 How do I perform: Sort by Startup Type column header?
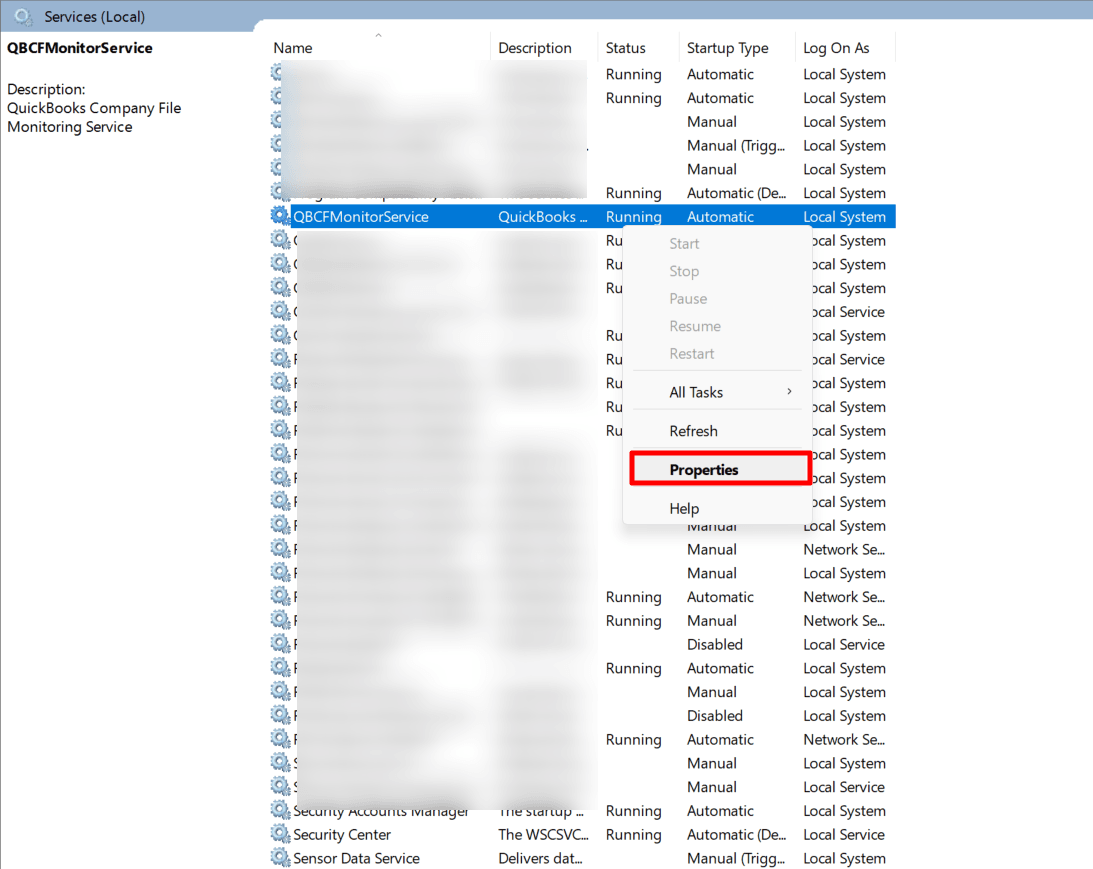(x=727, y=48)
